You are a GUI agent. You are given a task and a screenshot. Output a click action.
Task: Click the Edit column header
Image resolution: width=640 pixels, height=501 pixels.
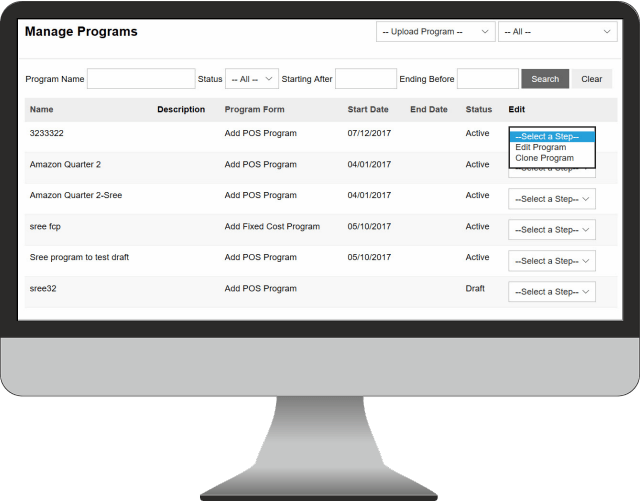point(516,109)
